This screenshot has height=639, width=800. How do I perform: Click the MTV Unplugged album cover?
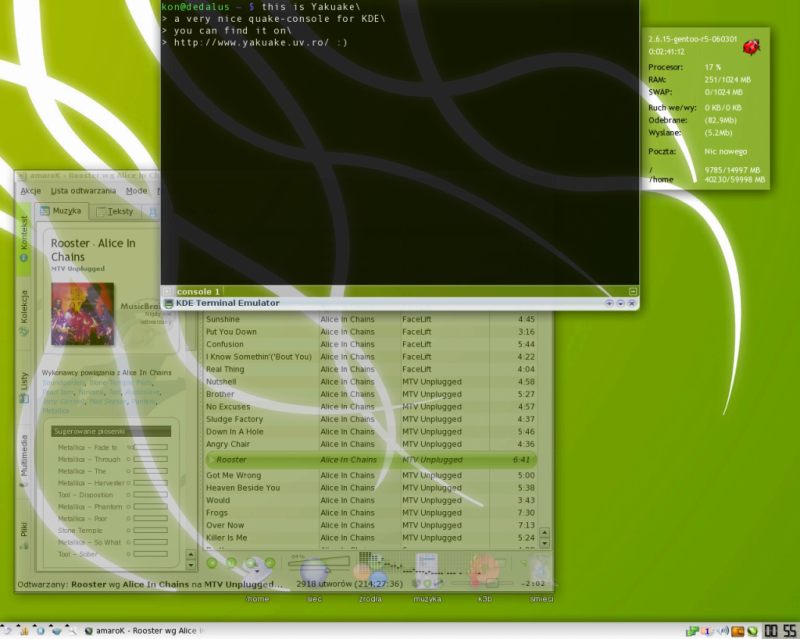tap(83, 314)
